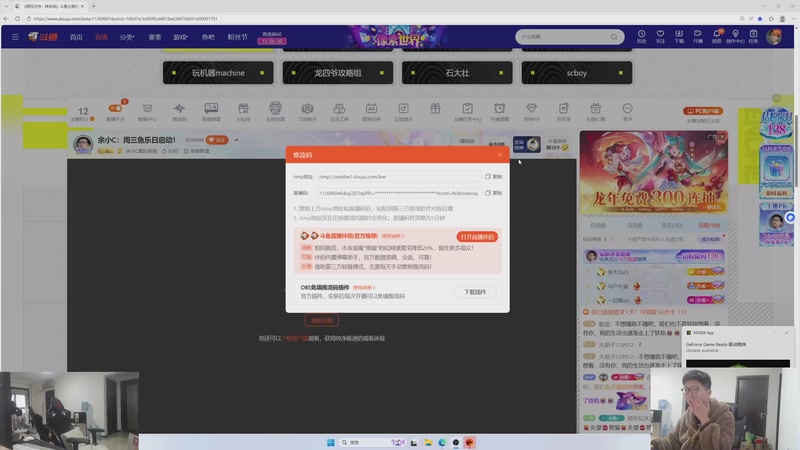Open 关注 heart icon in header
This screenshot has width=800, height=450.
click(x=660, y=36)
